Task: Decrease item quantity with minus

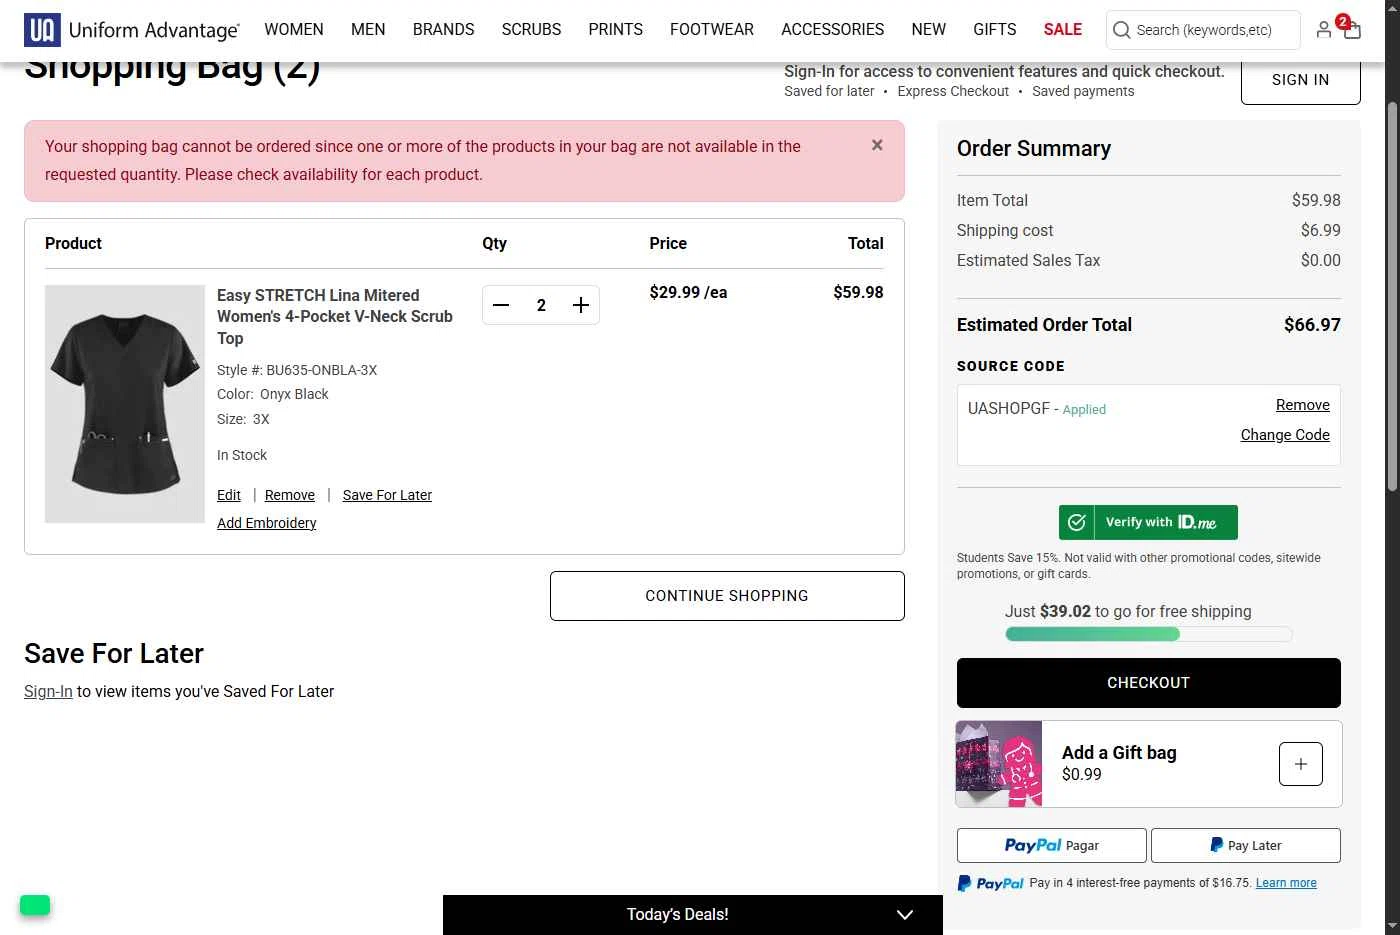Action: point(502,305)
